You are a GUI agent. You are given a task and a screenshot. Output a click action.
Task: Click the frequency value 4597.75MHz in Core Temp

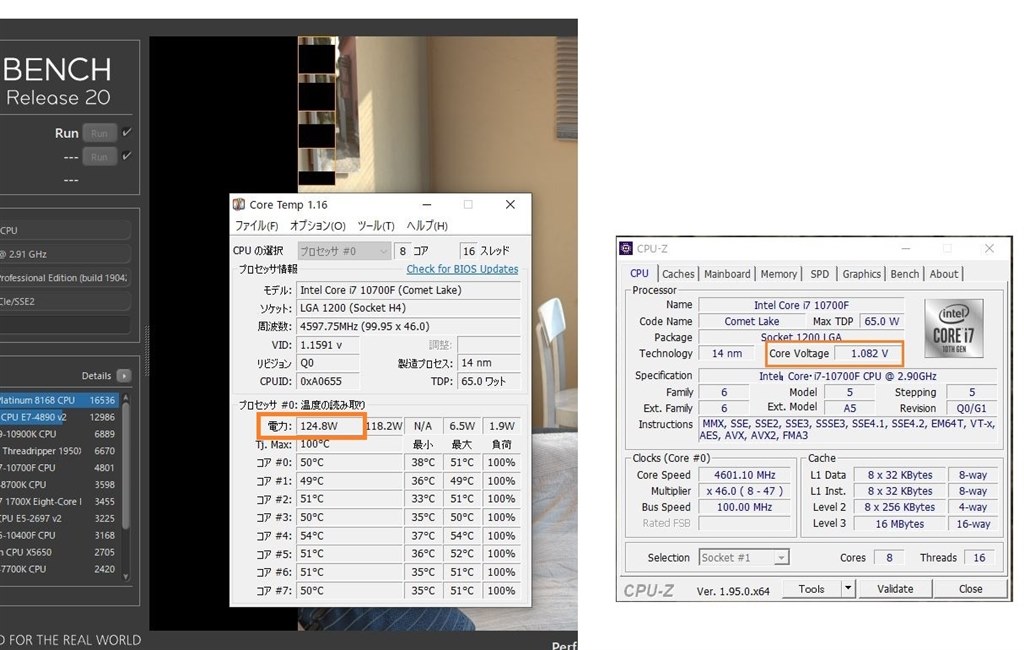pos(408,326)
